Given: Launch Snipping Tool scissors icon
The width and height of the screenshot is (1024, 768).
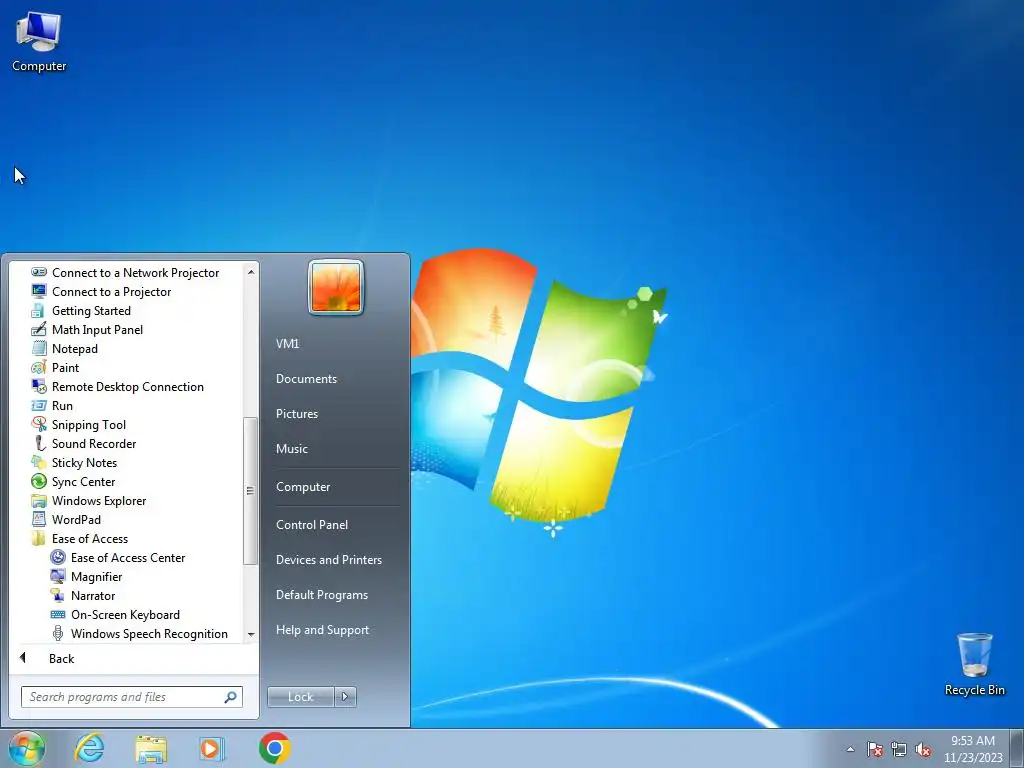Looking at the screenshot, I should point(39,424).
